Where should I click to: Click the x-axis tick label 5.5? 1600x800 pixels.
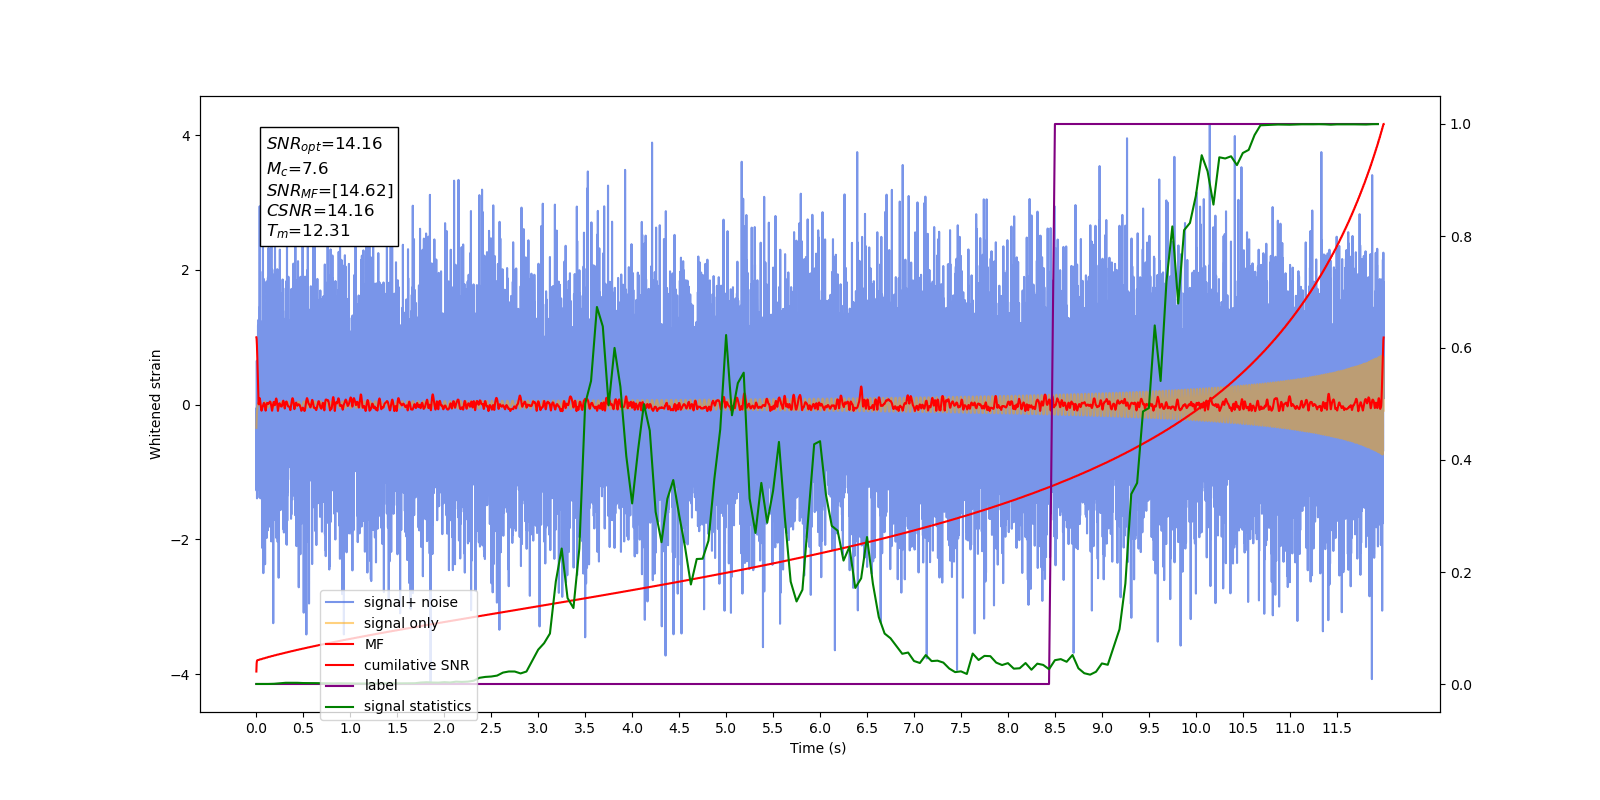(773, 728)
